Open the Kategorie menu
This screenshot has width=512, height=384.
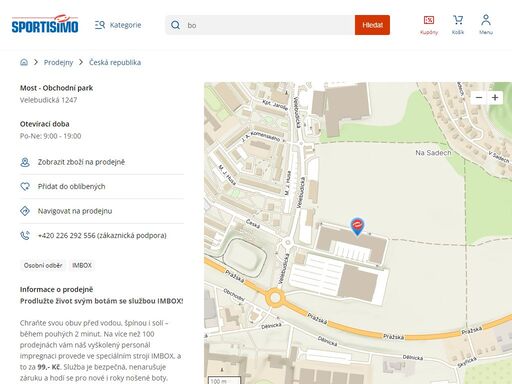118,25
